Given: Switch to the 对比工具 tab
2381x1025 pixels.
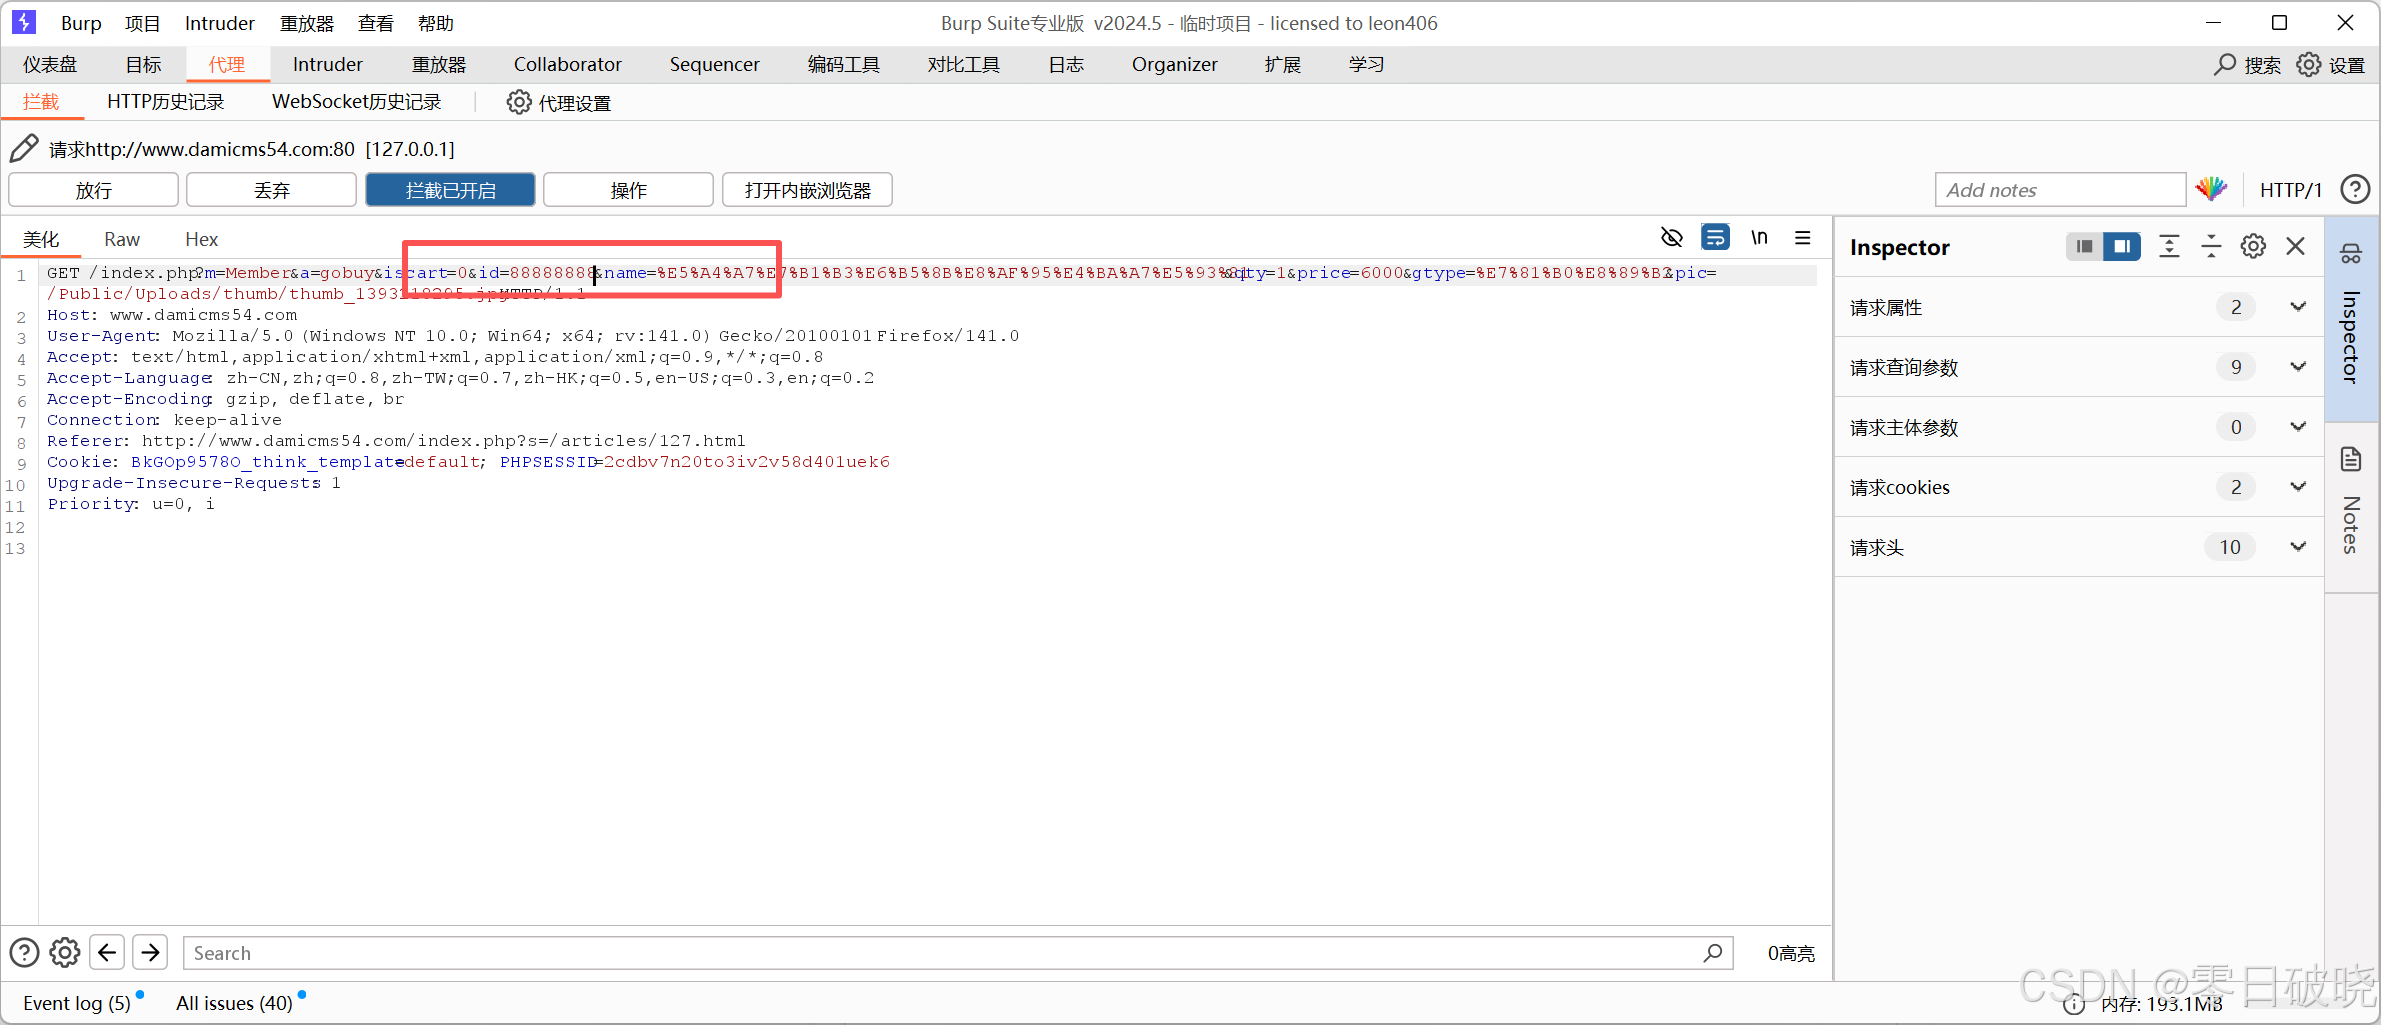Looking at the screenshot, I should (963, 65).
